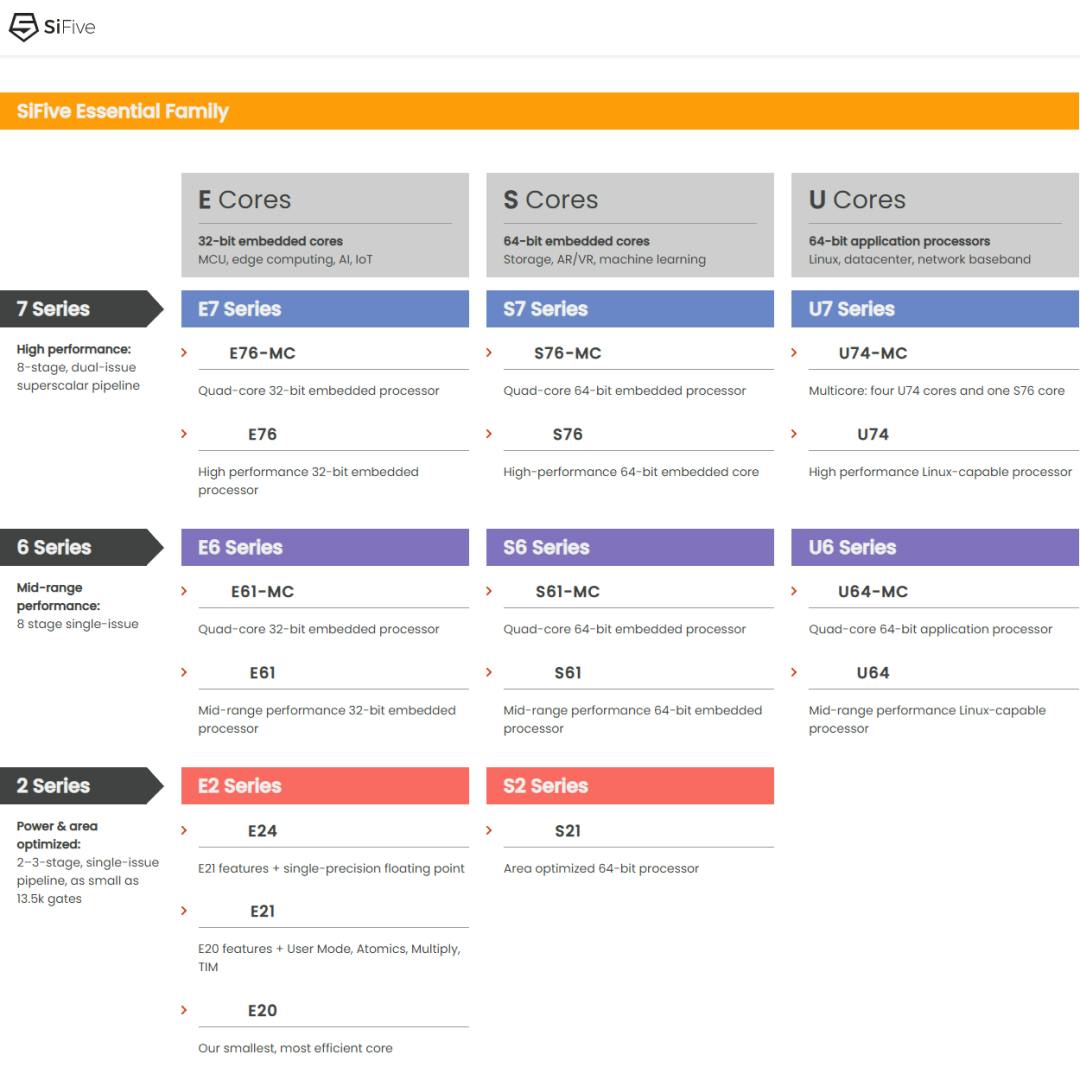The width and height of the screenshot is (1080, 1080).
Task: Click the SiFive logo icon
Action: tap(23, 27)
